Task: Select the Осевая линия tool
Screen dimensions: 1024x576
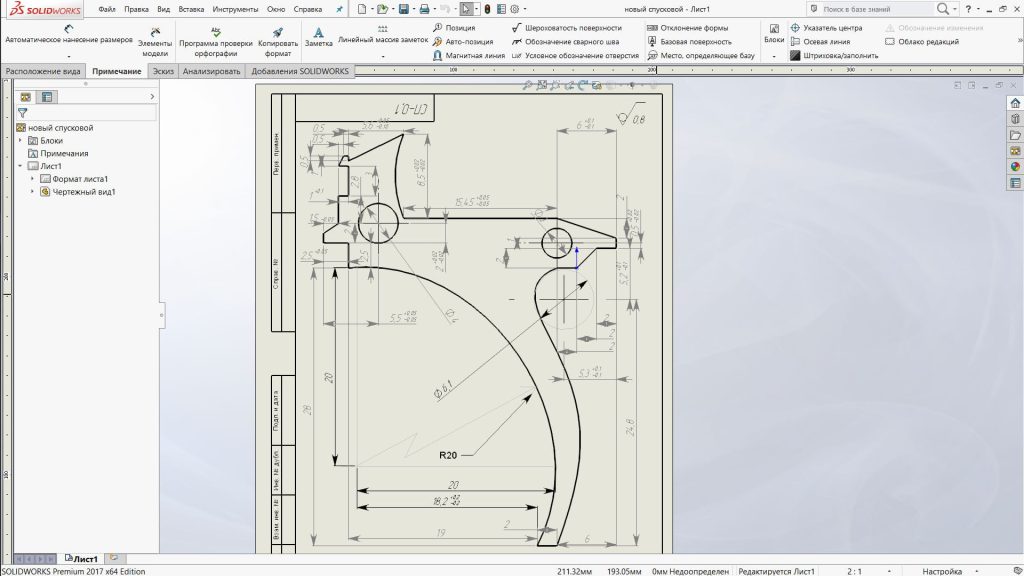Action: 820,42
